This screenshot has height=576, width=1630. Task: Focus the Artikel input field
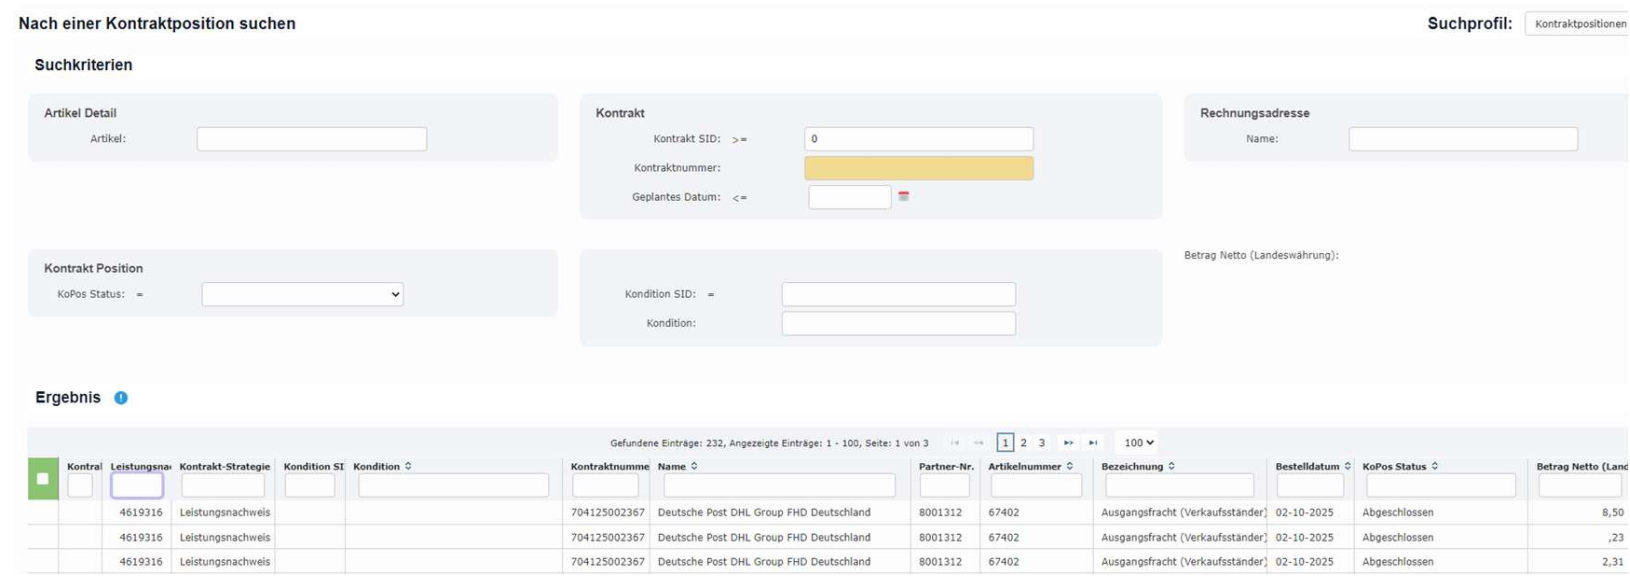[311, 139]
